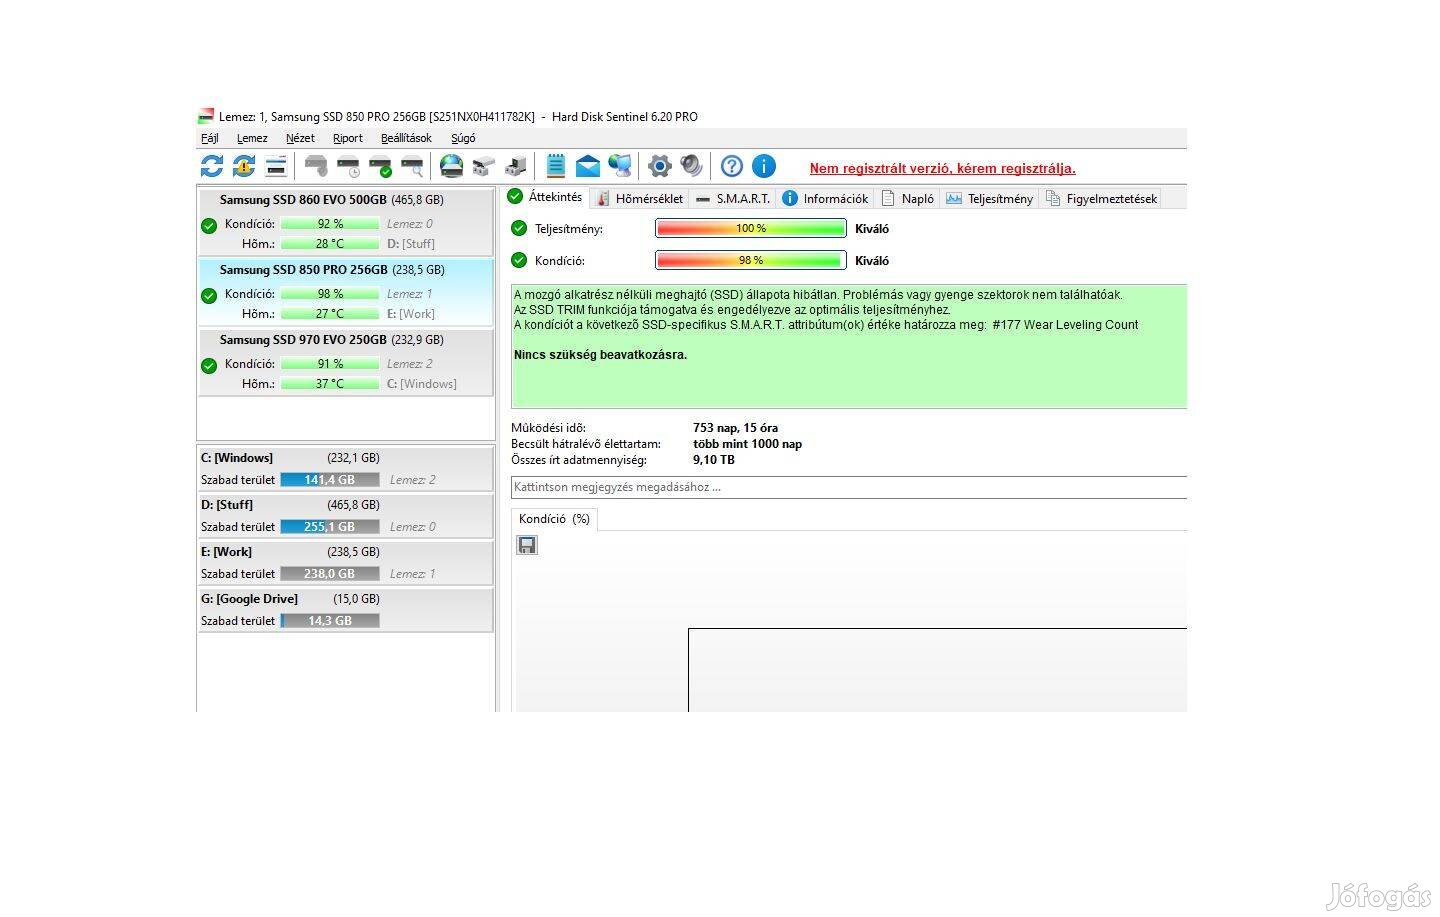Select the Samsung SSD 860 EVO 500GB disk
Image resolution: width=1440 pixels, height=917 pixels.
coord(345,222)
